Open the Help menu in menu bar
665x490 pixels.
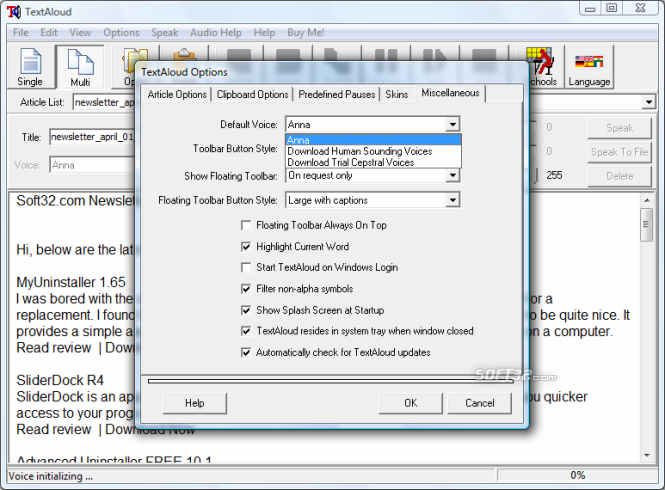[264, 33]
